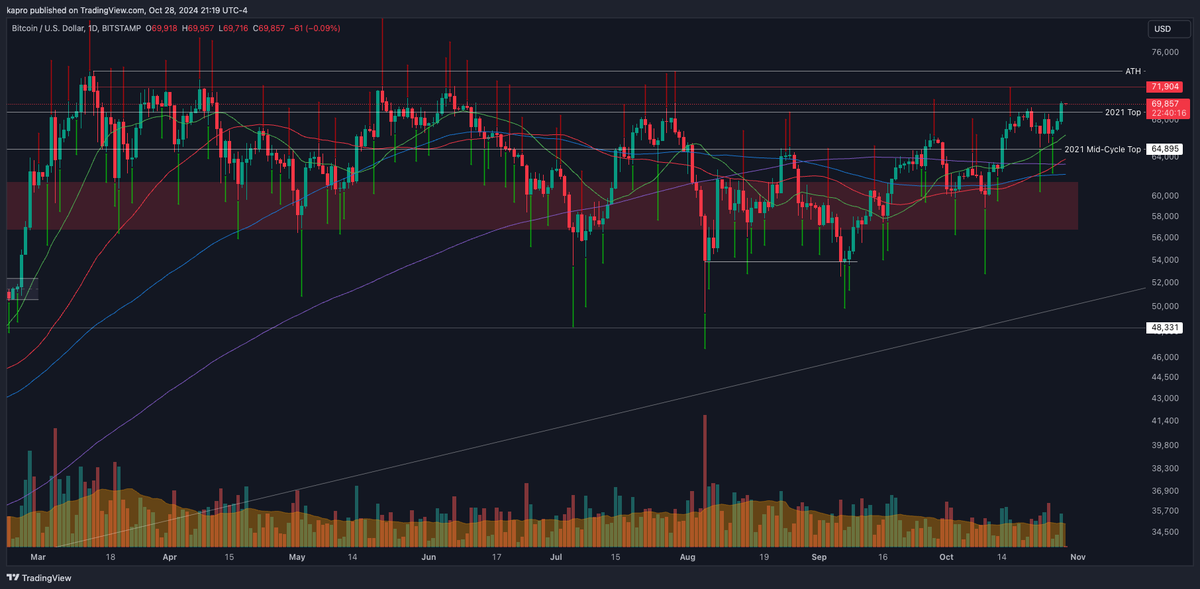The image size is (1200, 589).
Task: Click the close value C69,857
Action: [270, 28]
